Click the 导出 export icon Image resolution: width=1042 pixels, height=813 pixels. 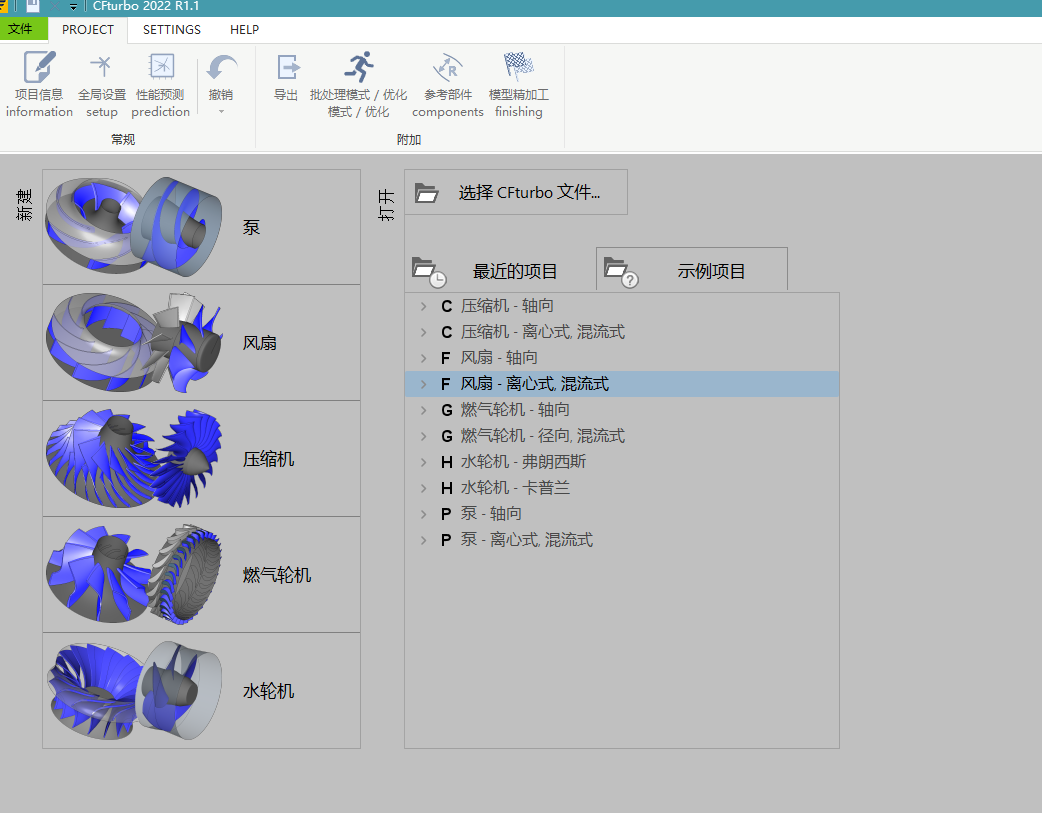[286, 68]
